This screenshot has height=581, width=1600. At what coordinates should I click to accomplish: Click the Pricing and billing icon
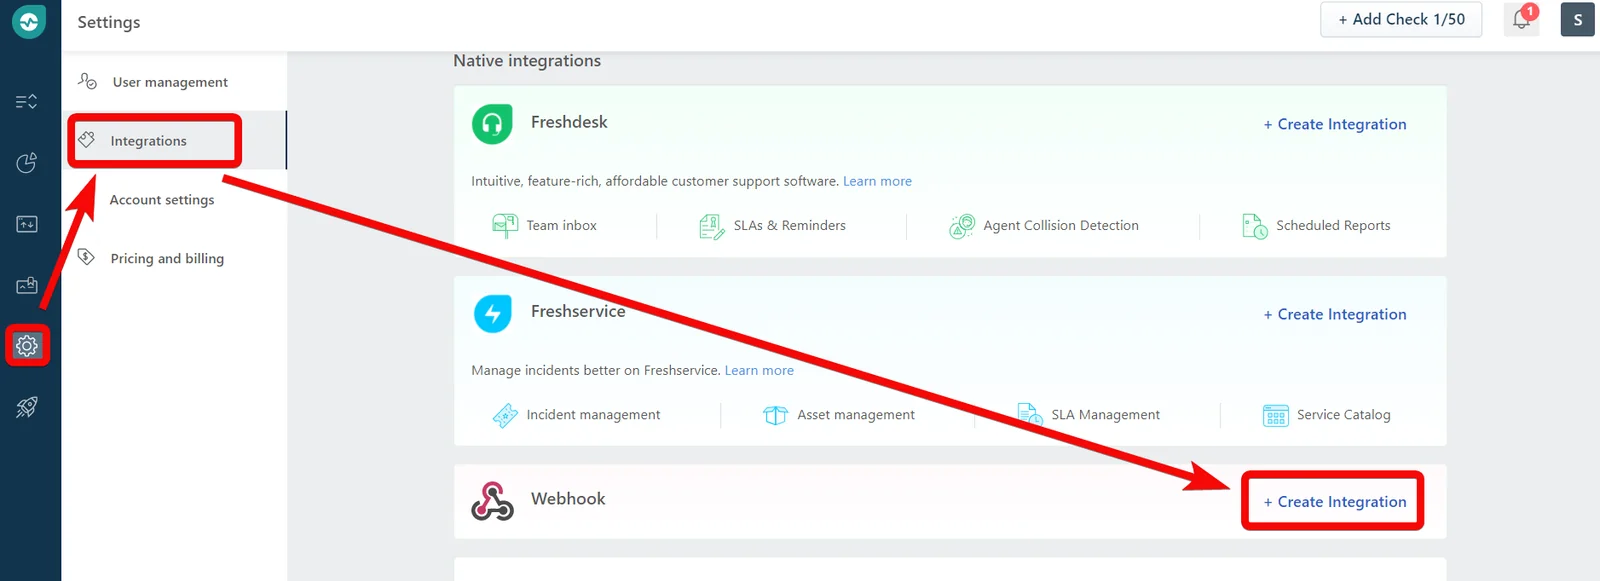(x=87, y=257)
